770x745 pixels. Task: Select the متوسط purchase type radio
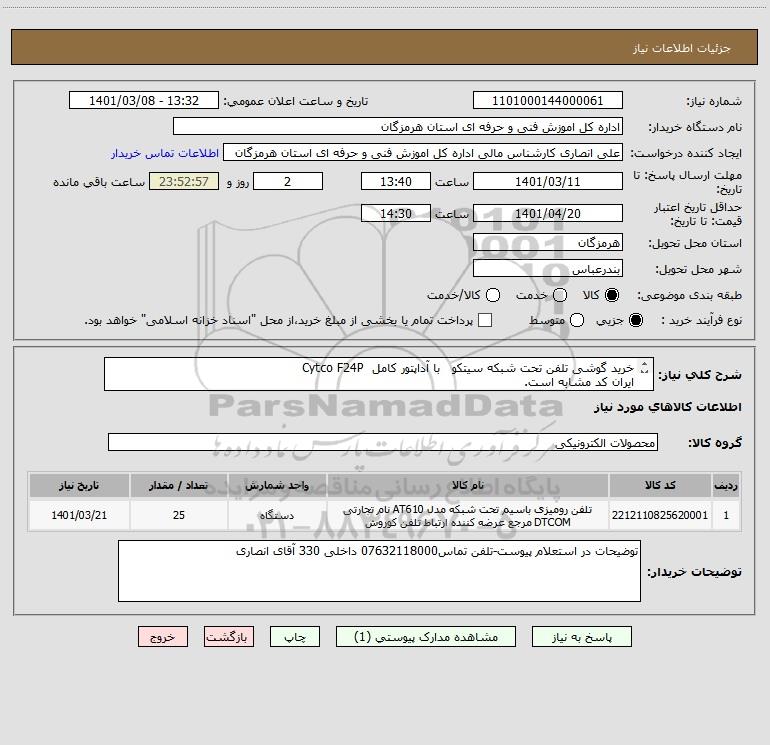[x=577, y=320]
